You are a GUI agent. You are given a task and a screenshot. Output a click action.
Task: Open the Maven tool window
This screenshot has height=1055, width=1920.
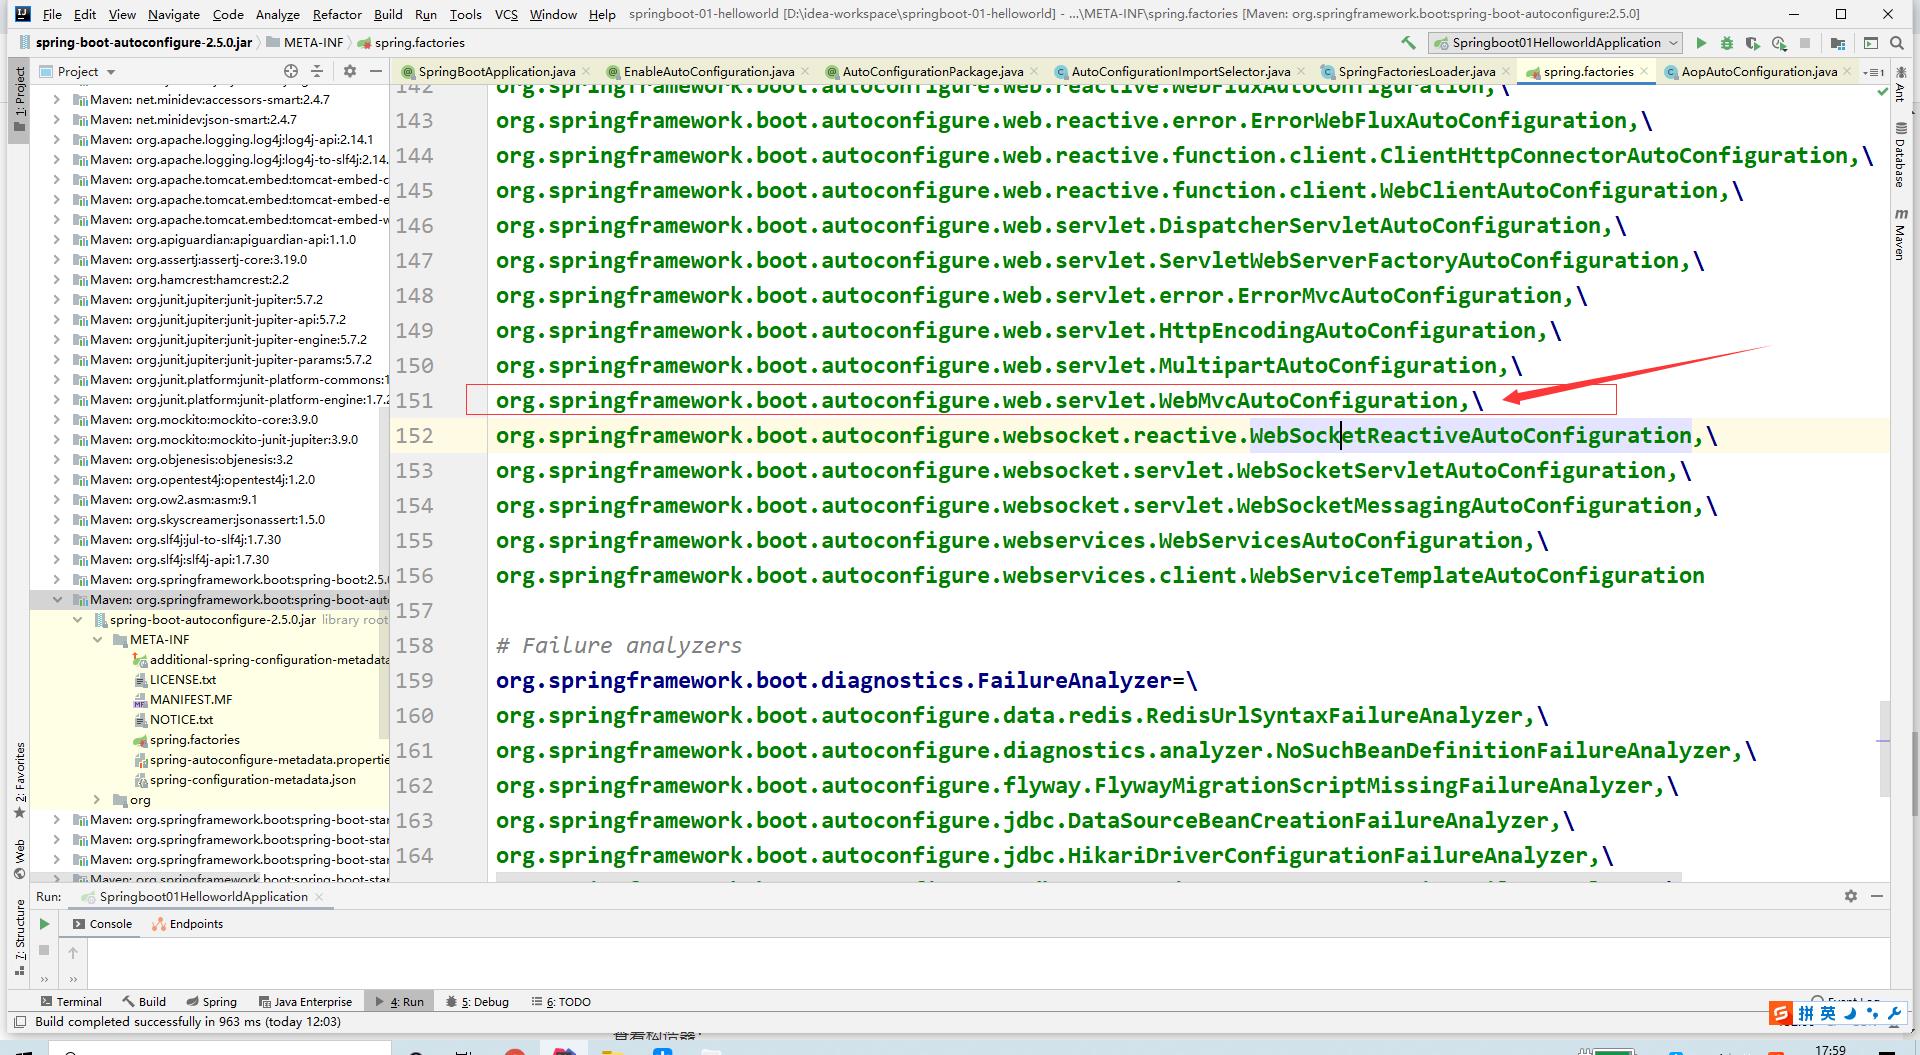click(x=1900, y=235)
